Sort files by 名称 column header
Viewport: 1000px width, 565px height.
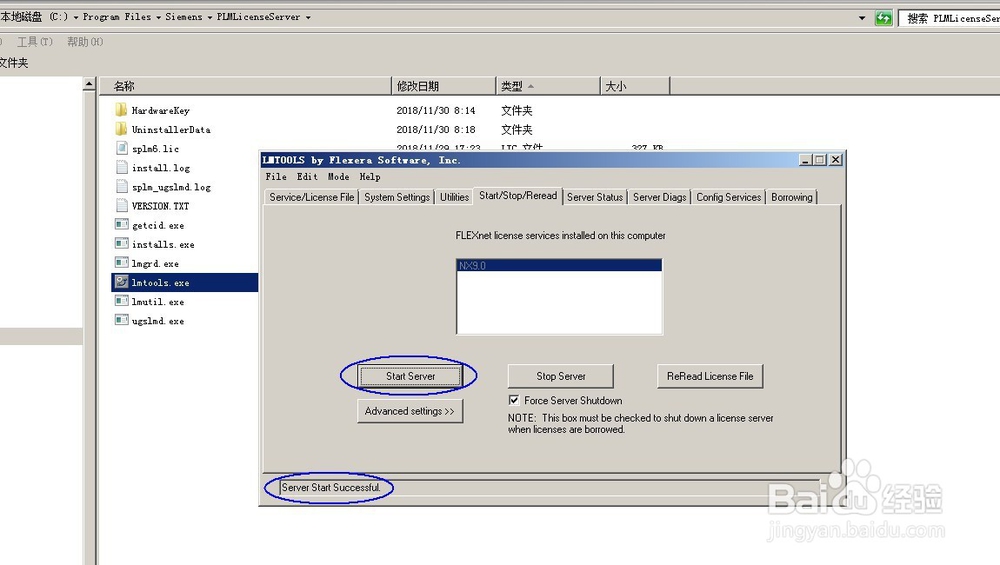245,85
